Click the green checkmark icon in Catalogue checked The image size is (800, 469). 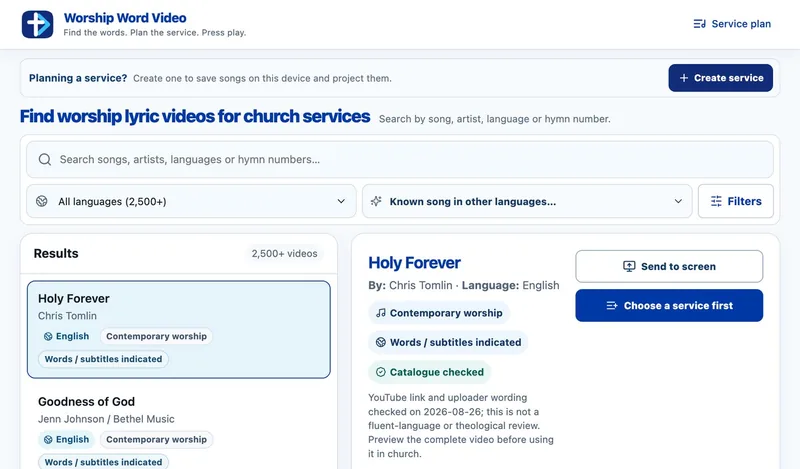(x=381, y=372)
